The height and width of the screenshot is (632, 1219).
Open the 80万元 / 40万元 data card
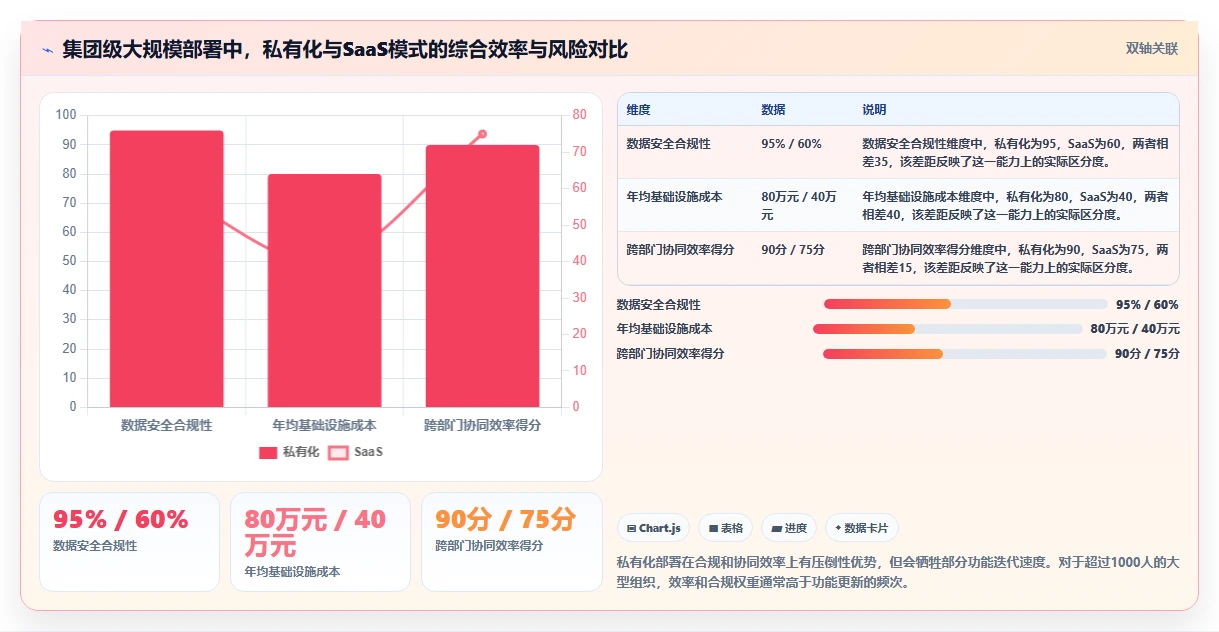coord(320,542)
